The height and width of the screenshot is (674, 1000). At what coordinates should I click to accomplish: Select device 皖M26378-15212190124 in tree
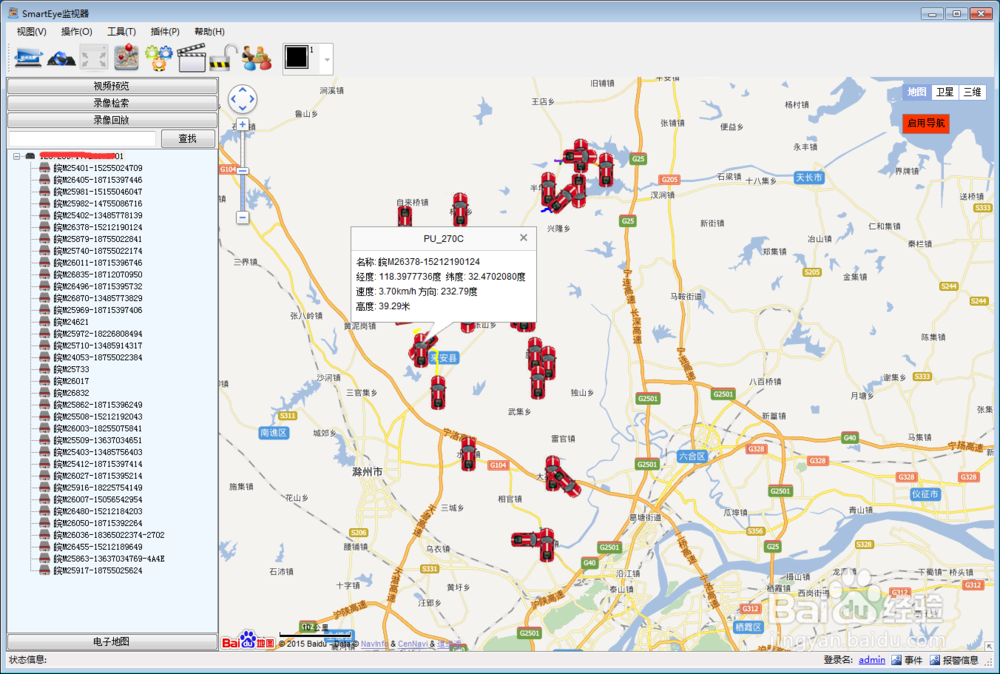98,227
